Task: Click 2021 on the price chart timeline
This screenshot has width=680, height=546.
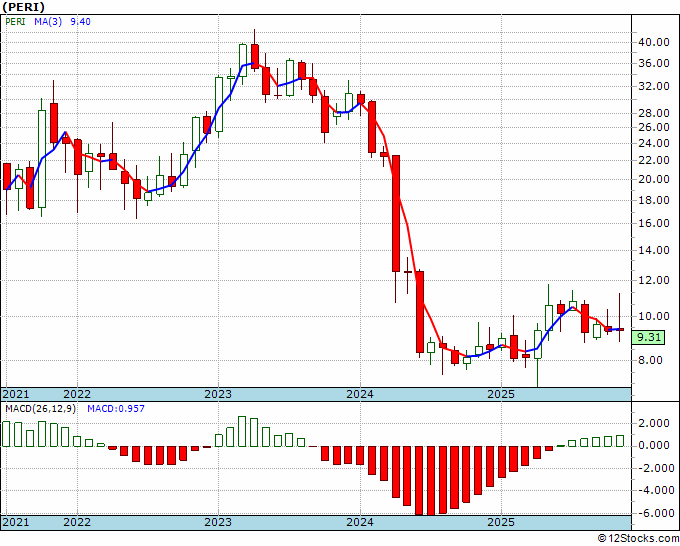Action: pyautogui.click(x=16, y=394)
